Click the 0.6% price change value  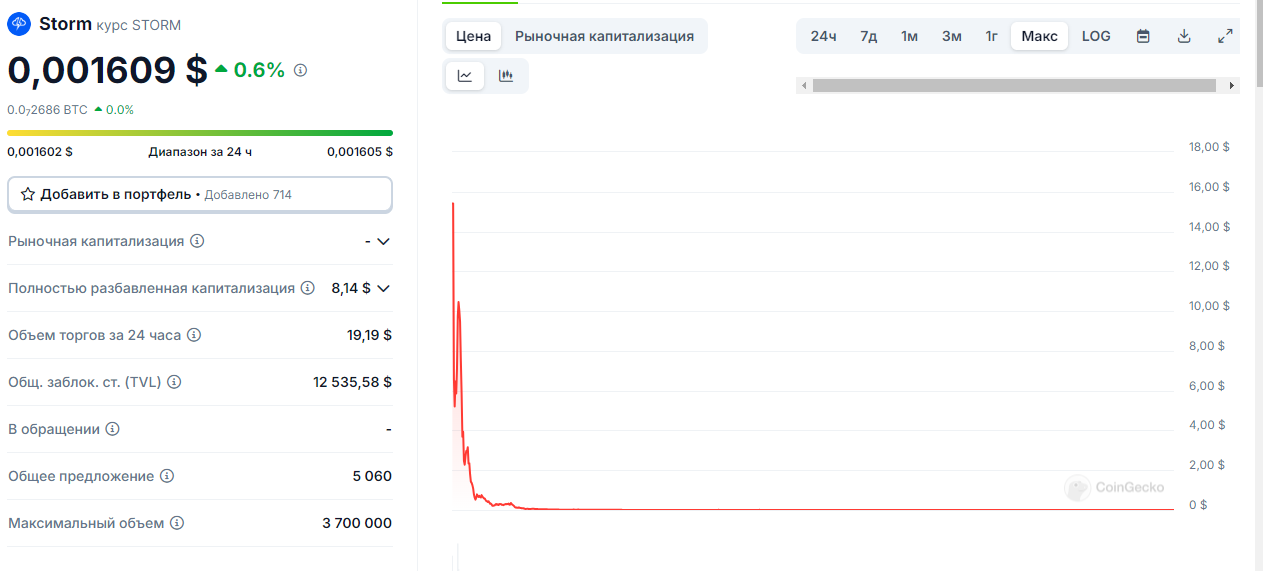coord(259,70)
